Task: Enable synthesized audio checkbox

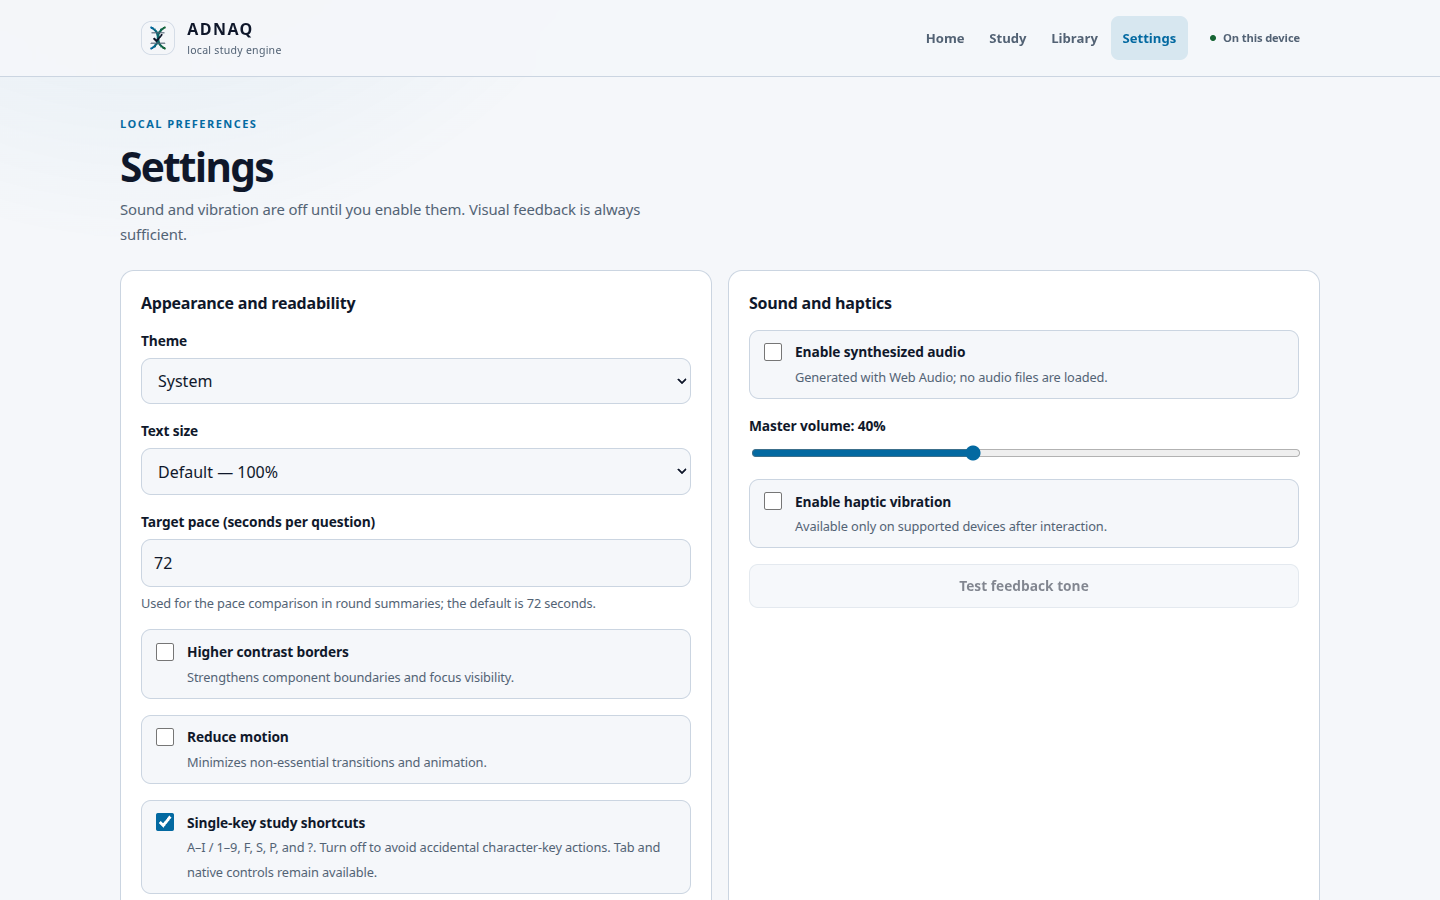Action: click(x=773, y=352)
